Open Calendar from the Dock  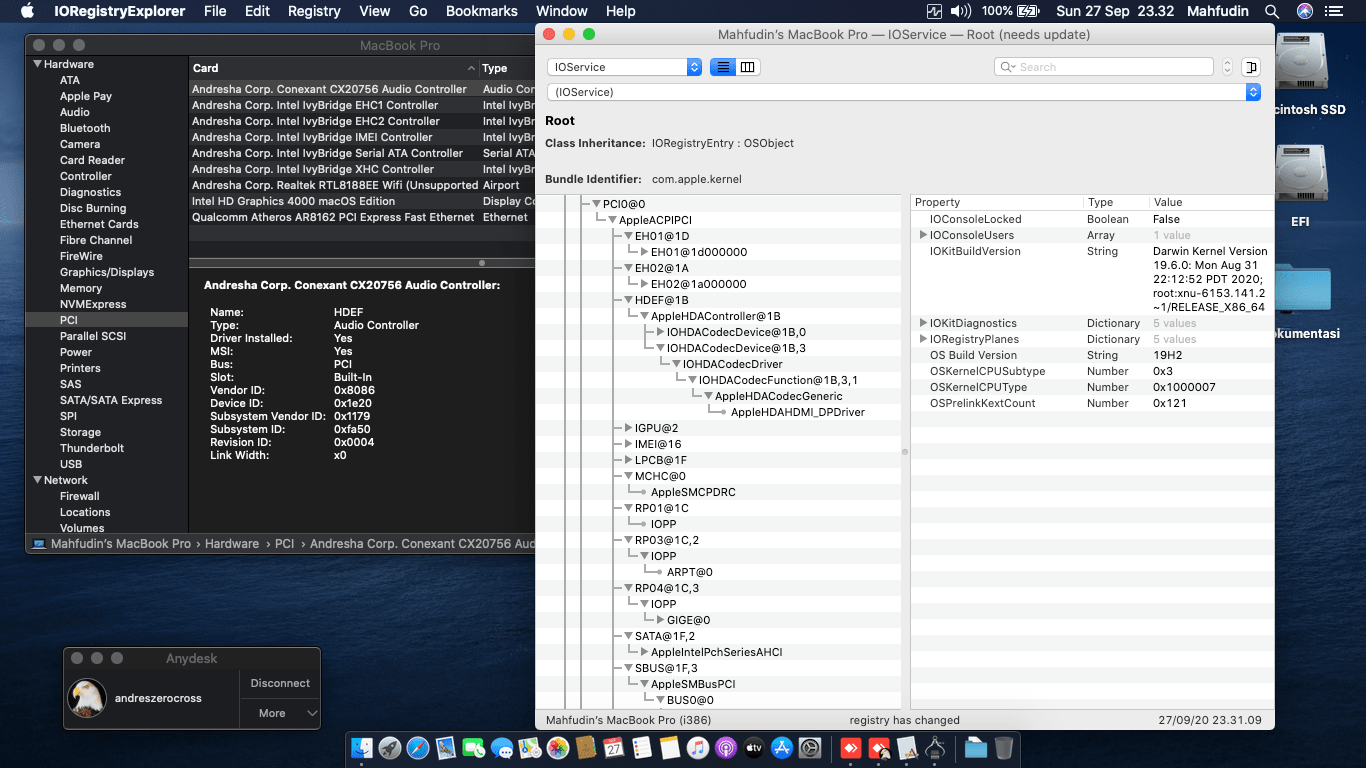coord(614,747)
